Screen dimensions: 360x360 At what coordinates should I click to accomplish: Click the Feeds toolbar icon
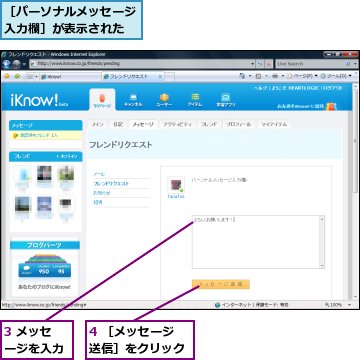[x=258, y=76]
